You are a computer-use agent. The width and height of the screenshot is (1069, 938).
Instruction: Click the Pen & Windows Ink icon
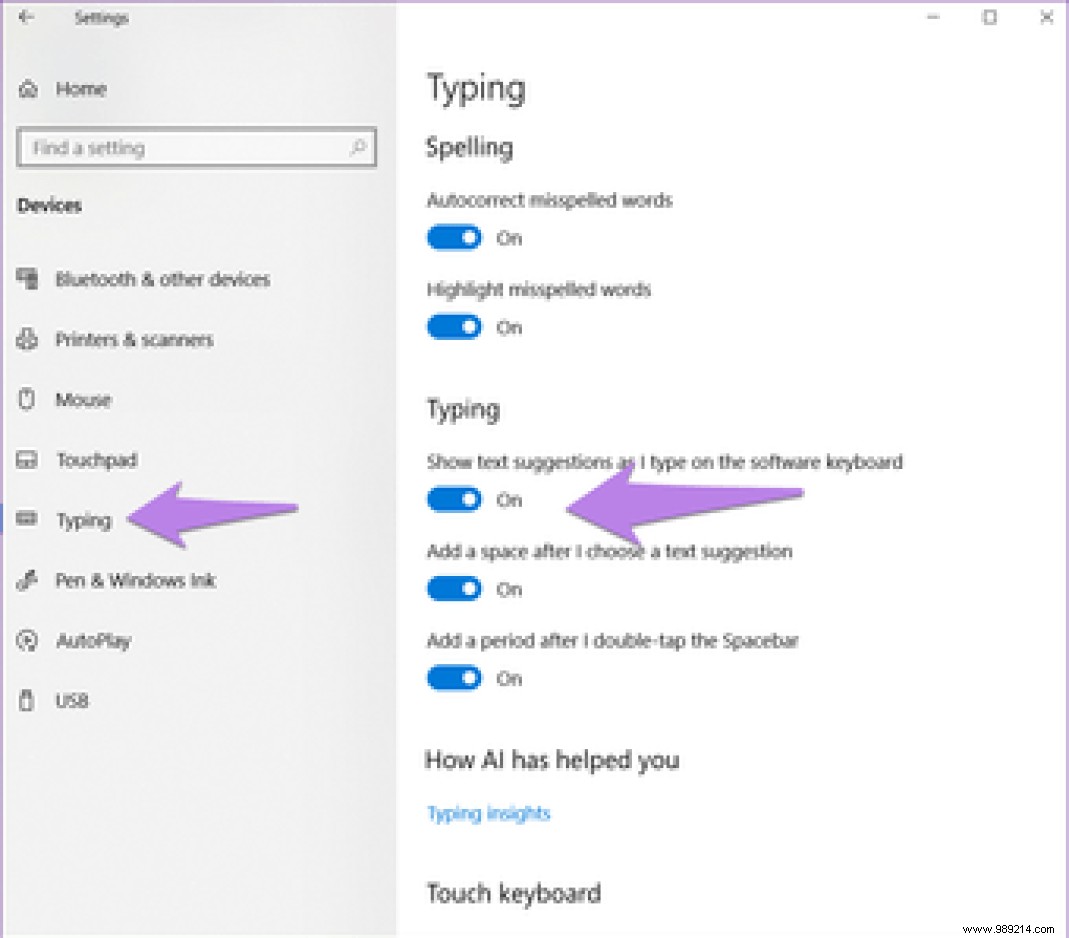26,580
